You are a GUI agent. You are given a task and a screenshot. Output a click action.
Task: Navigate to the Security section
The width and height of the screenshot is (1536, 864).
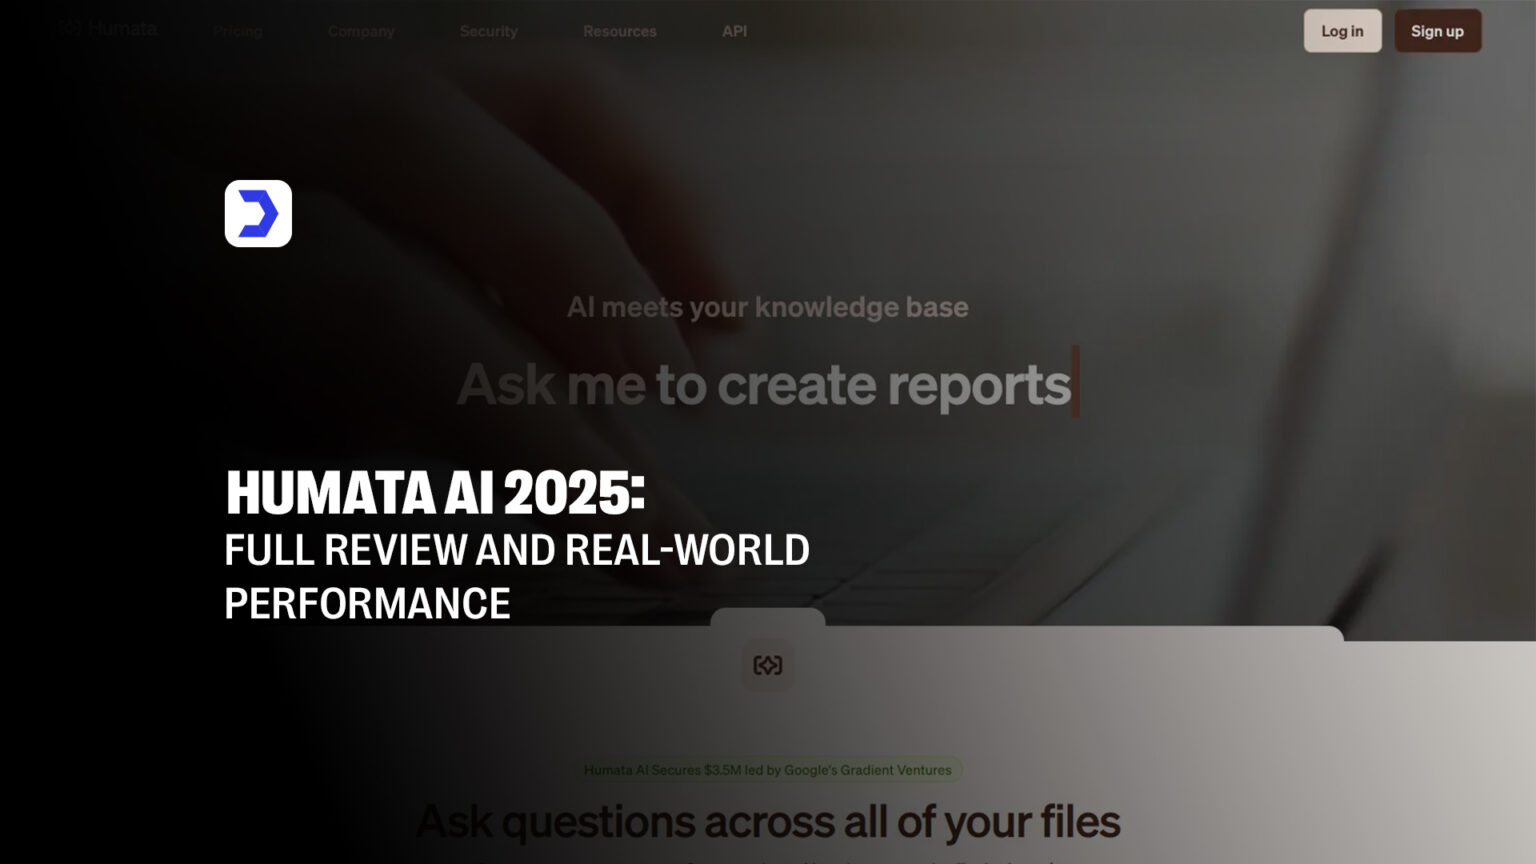(488, 31)
